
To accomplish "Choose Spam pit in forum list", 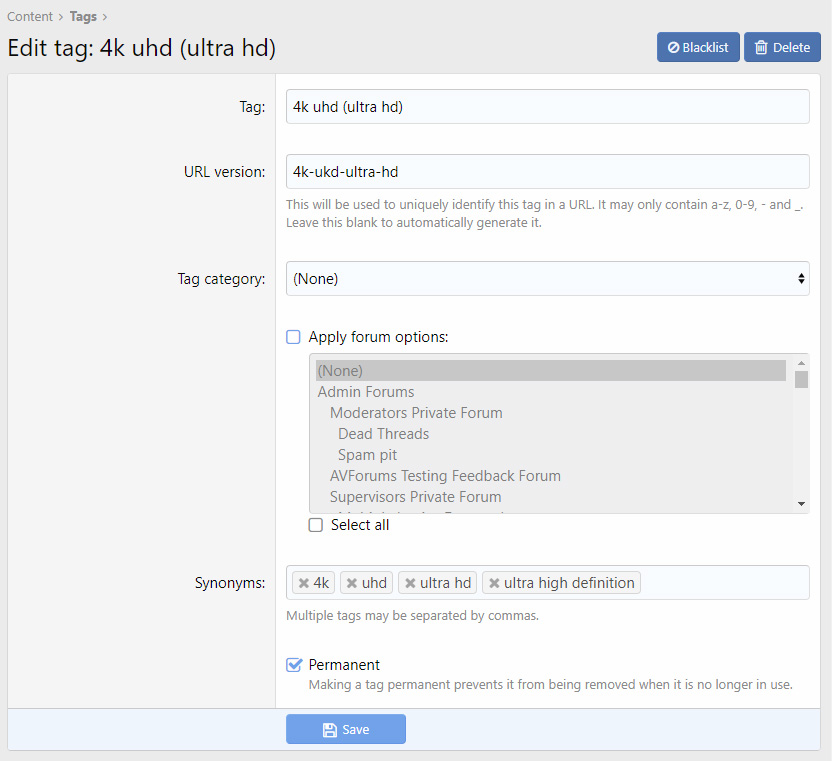I will 367,455.
